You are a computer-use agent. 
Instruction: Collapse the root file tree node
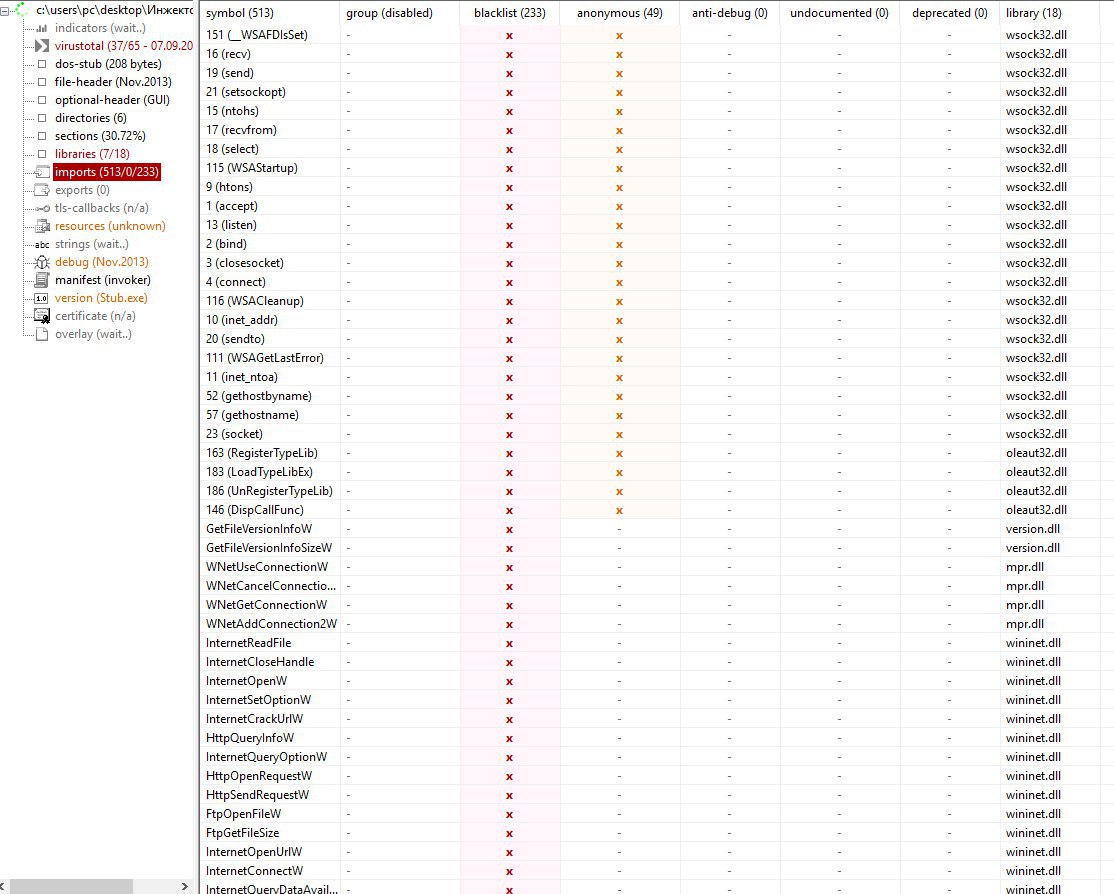click(x=4, y=11)
